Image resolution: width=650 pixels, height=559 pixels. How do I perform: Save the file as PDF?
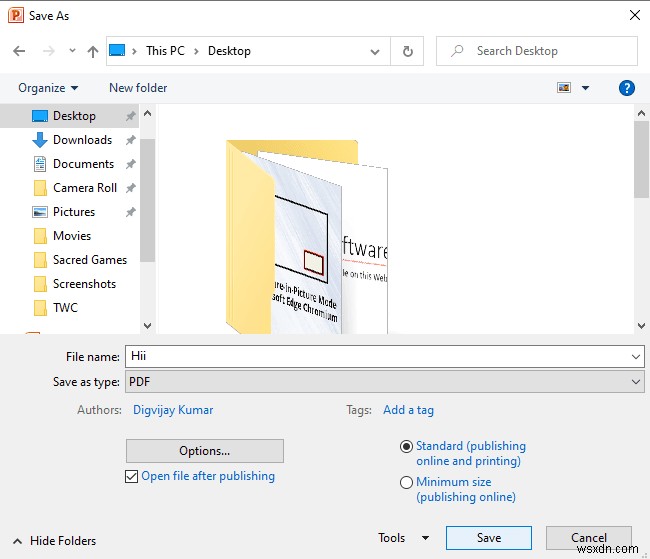click(x=489, y=538)
